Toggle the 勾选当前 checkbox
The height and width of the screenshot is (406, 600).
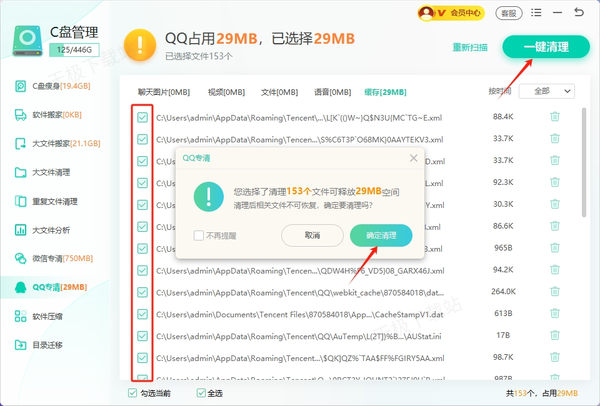133,393
